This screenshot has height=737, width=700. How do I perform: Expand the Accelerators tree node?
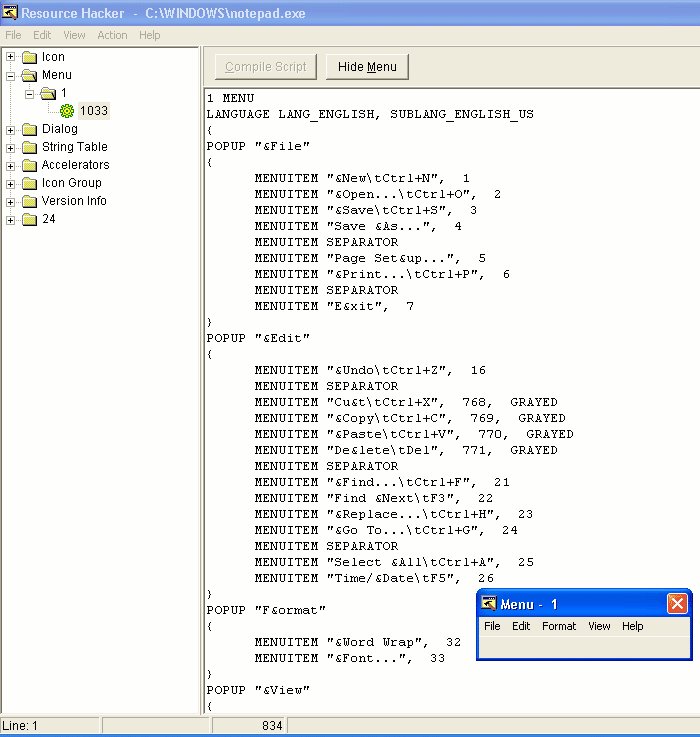tap(10, 166)
